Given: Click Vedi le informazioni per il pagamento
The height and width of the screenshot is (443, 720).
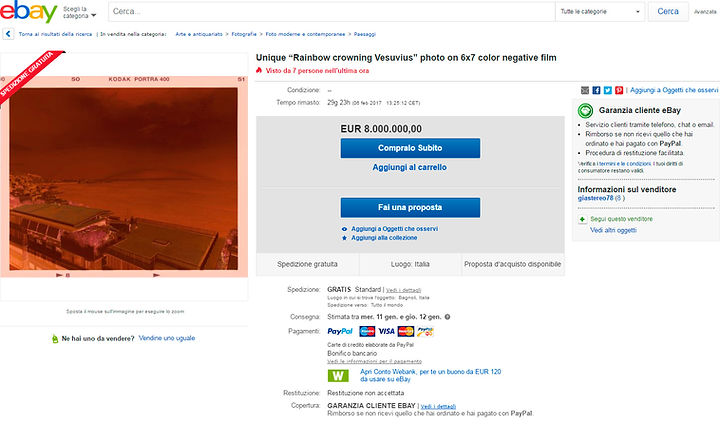Looking at the screenshot, I should (x=374, y=361).
